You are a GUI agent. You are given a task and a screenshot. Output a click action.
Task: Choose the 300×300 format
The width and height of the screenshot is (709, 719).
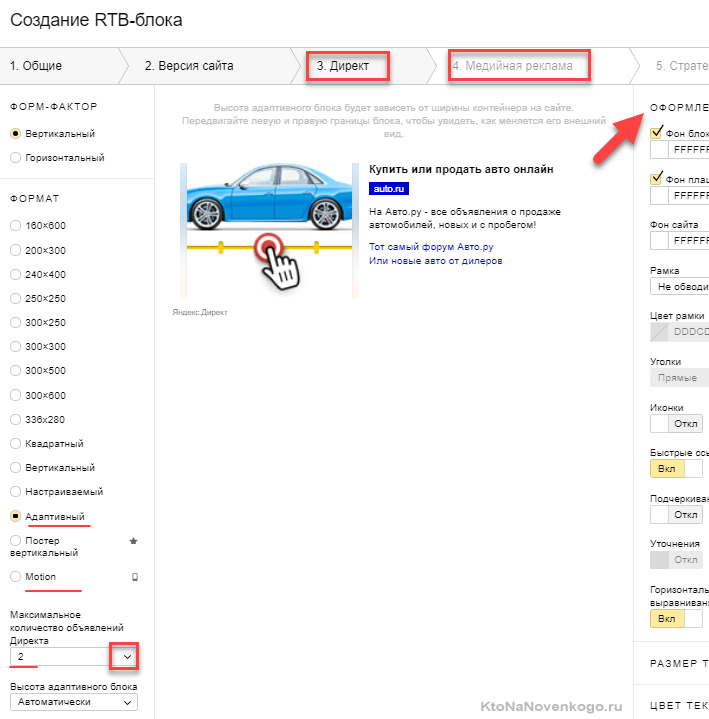16,347
